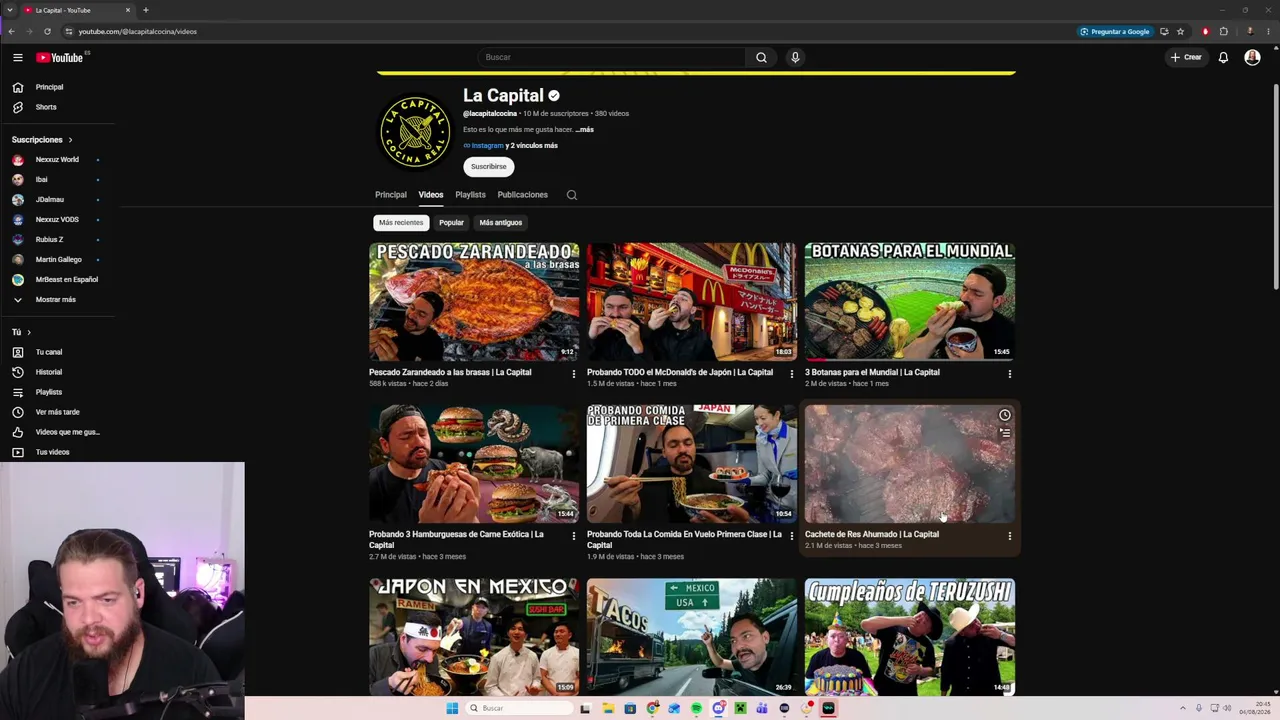Open Tu canal in sidebar
This screenshot has height=720, width=1280.
(x=50, y=352)
